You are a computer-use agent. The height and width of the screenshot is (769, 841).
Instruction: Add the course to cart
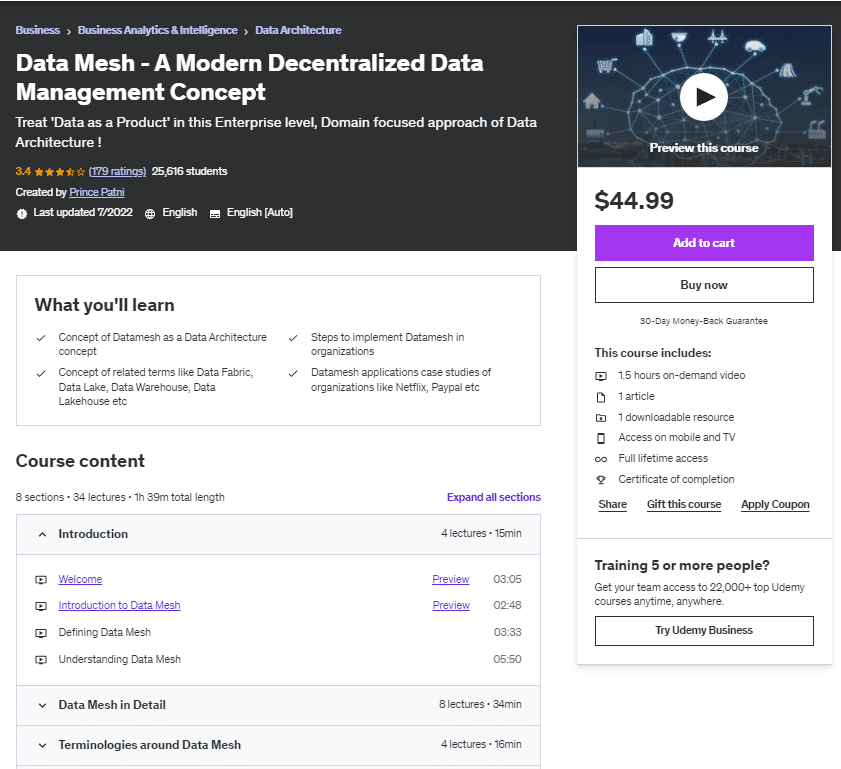pos(704,243)
